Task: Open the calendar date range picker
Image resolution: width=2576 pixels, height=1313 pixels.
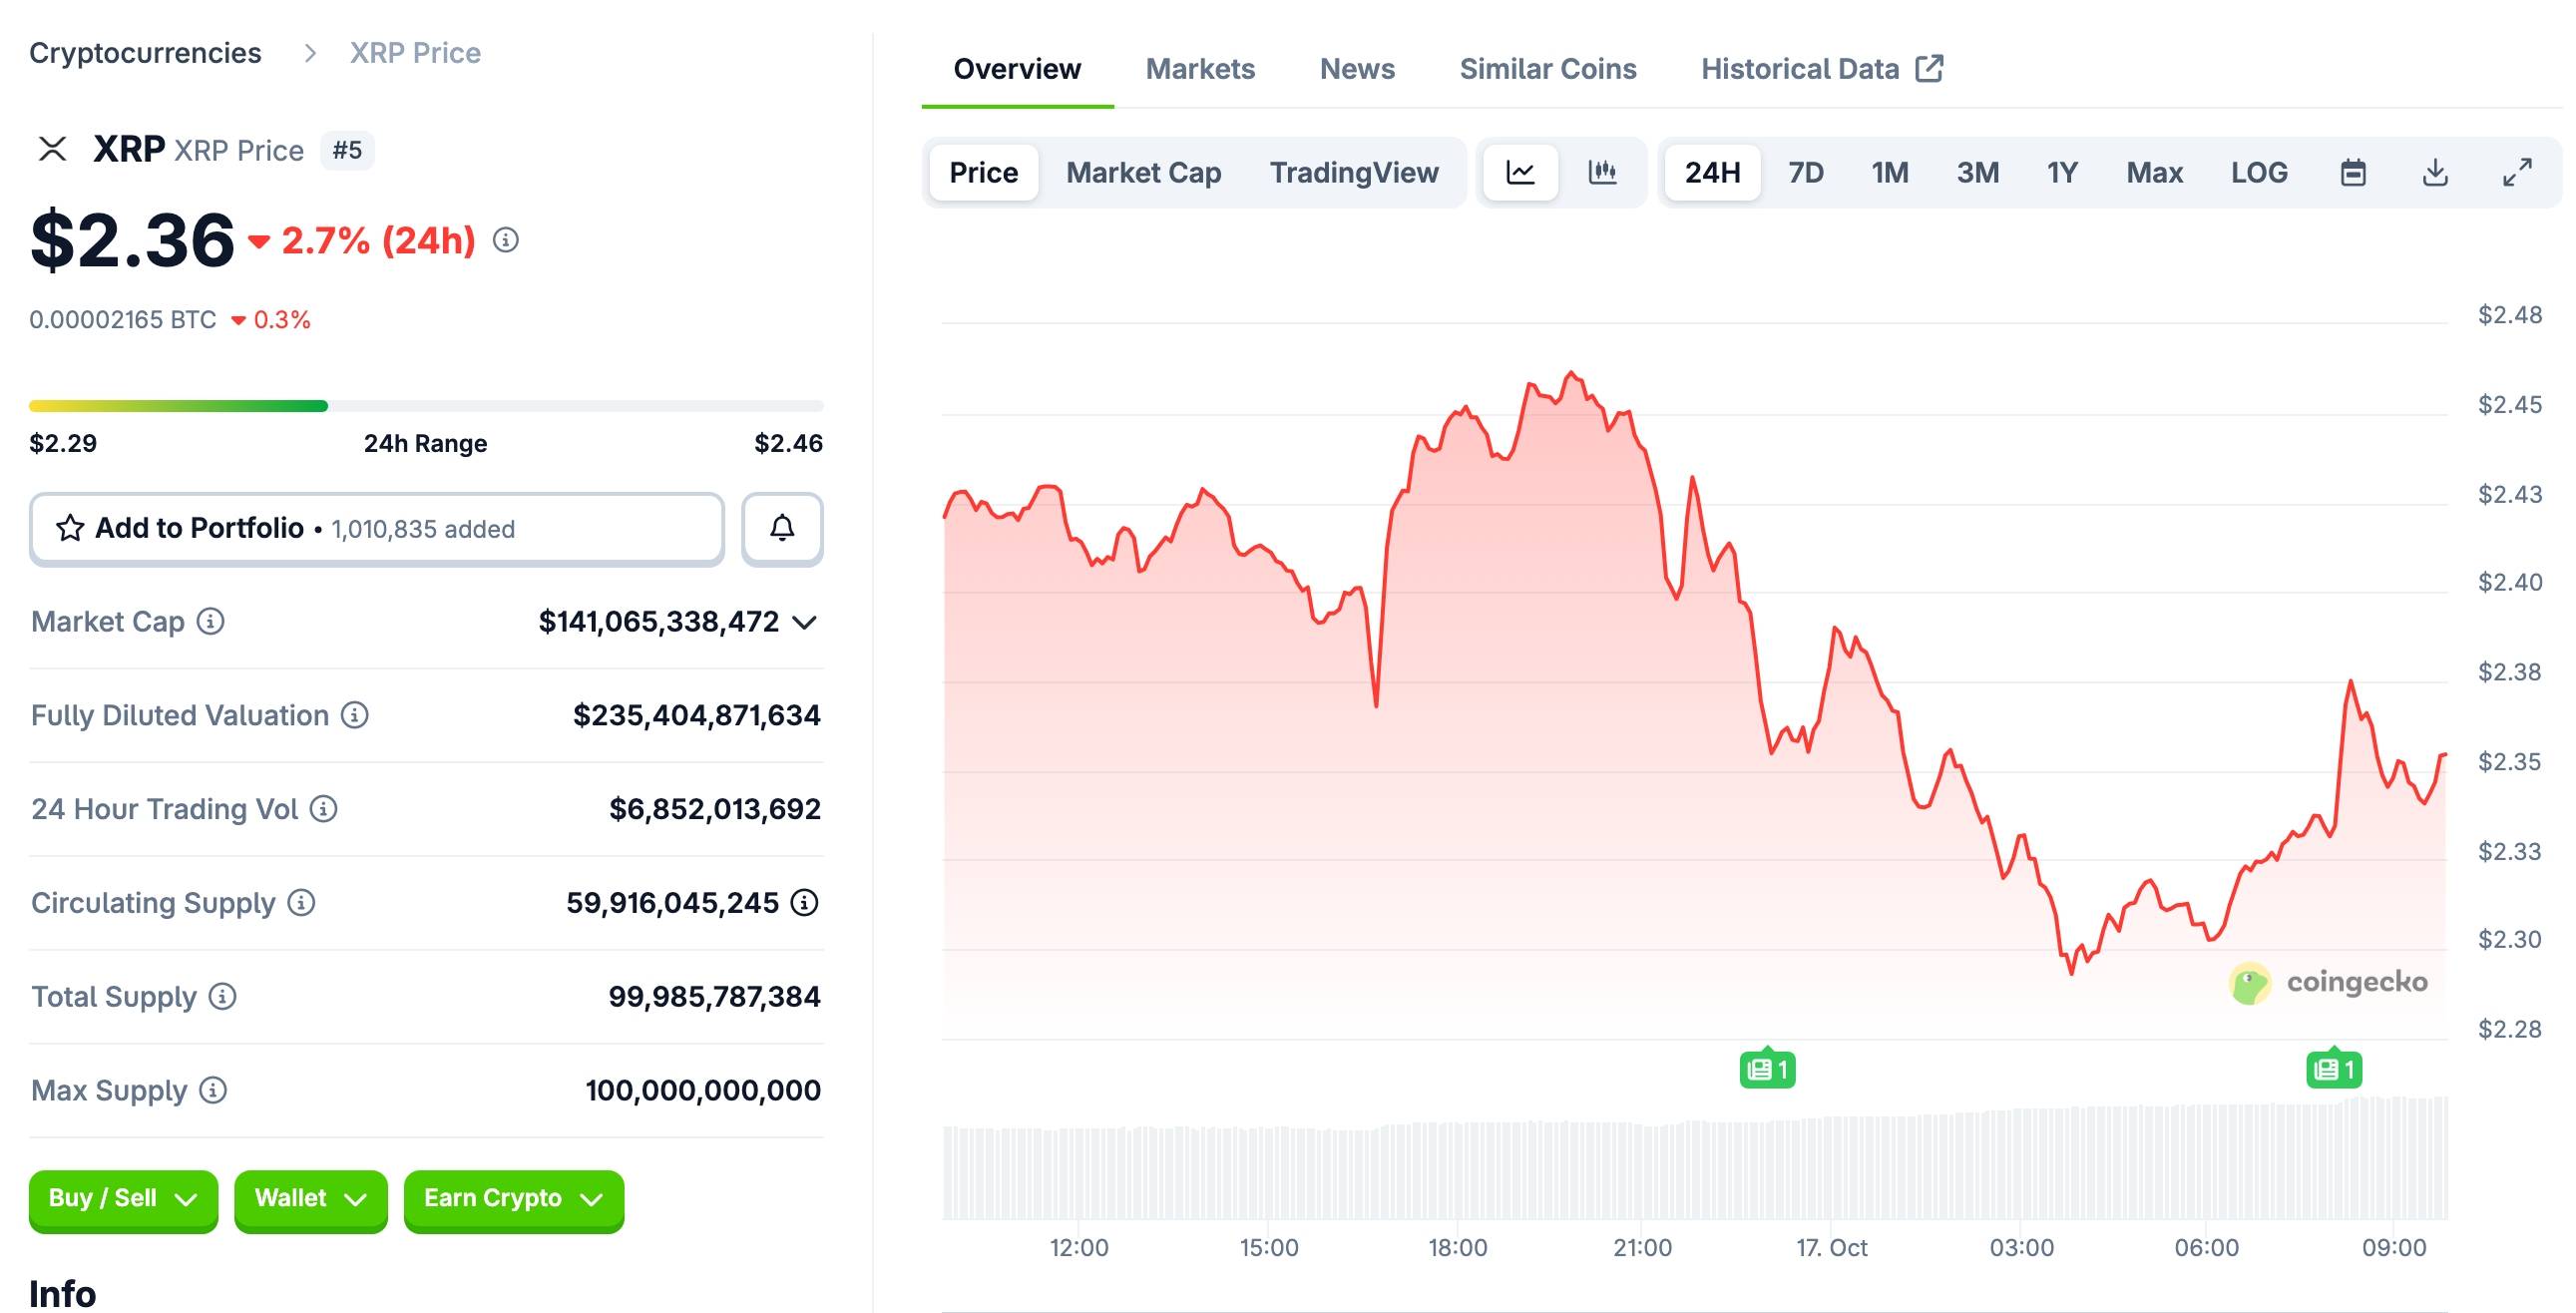Action: pyautogui.click(x=2353, y=173)
